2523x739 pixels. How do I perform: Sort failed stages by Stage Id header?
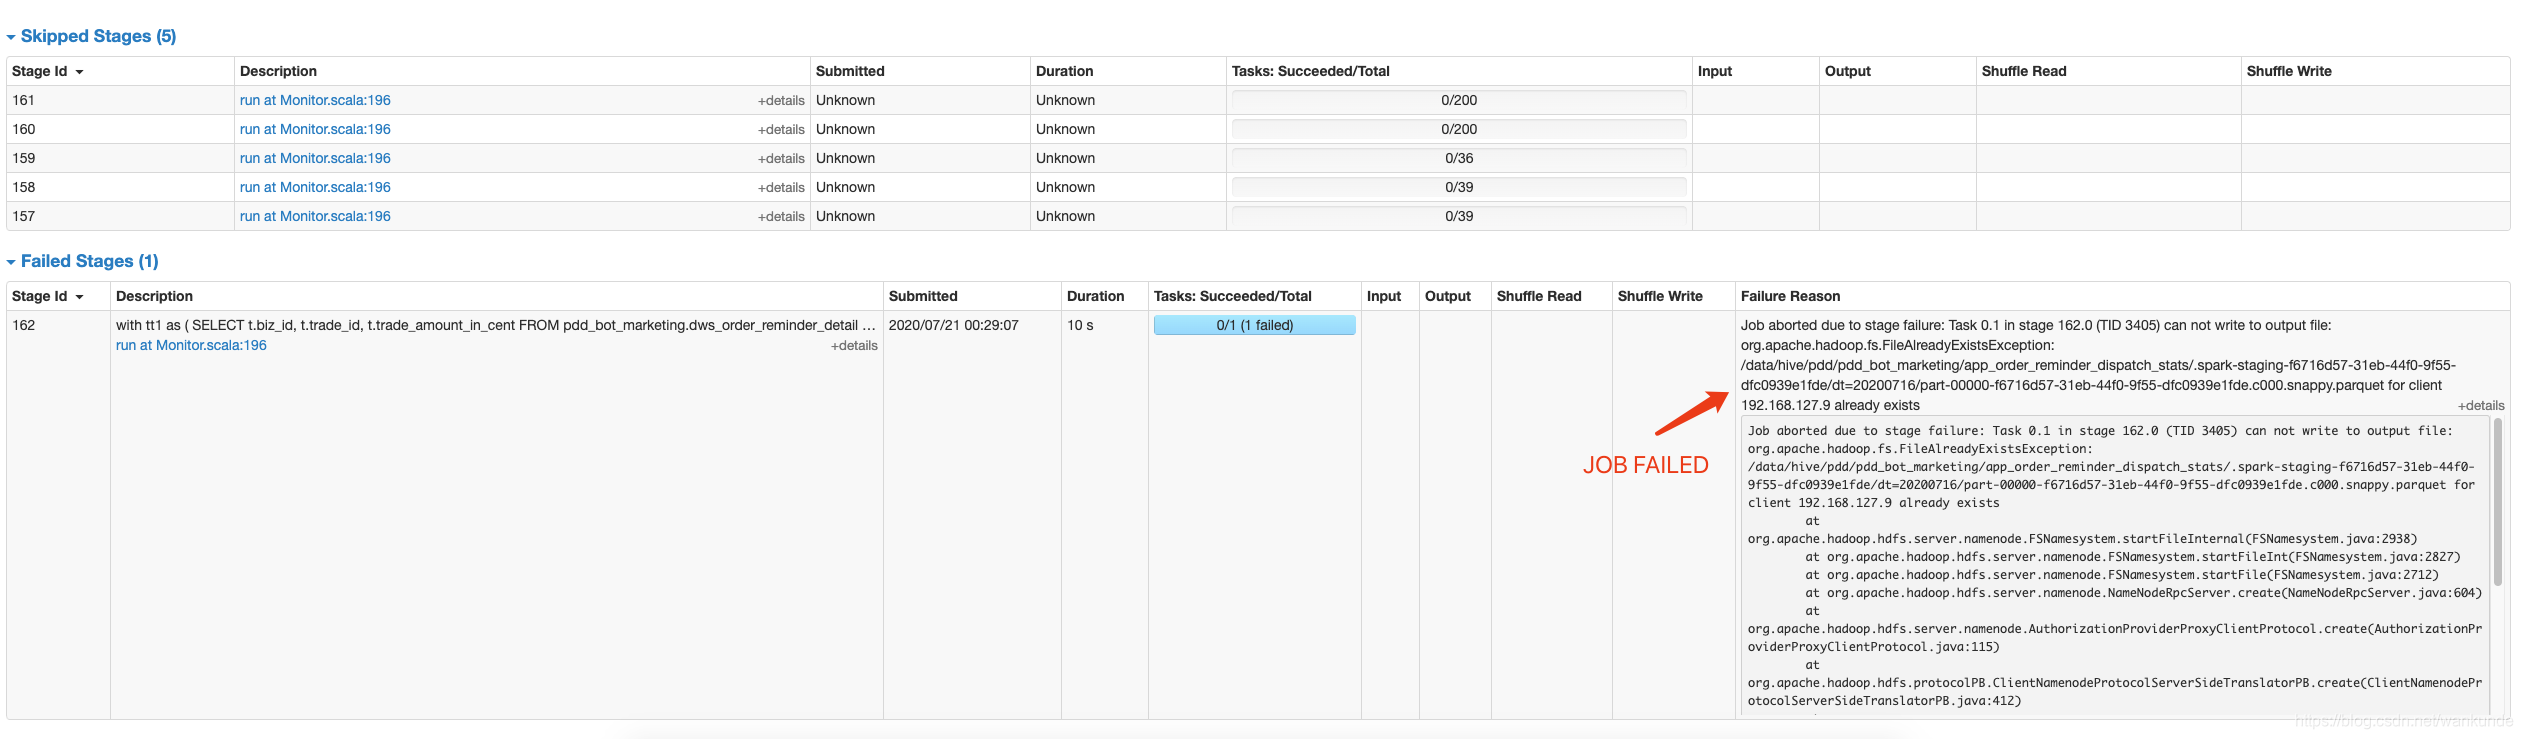click(x=47, y=296)
